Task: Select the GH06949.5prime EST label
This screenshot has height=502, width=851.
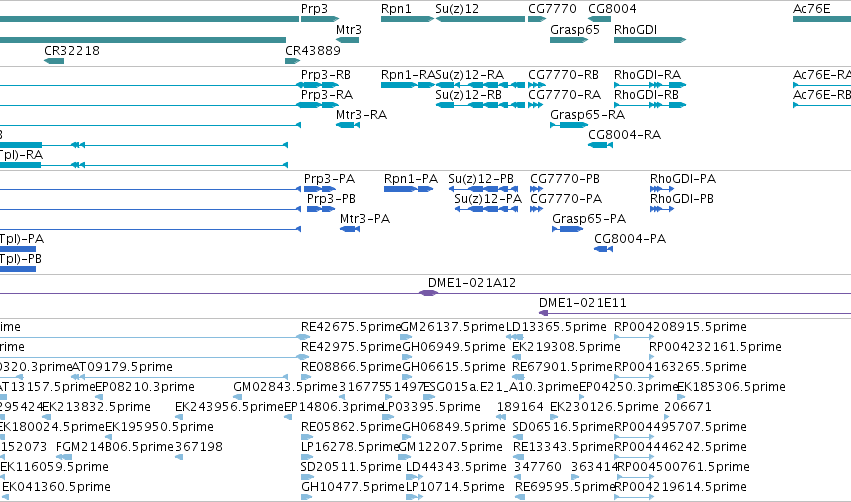Action: tap(454, 347)
